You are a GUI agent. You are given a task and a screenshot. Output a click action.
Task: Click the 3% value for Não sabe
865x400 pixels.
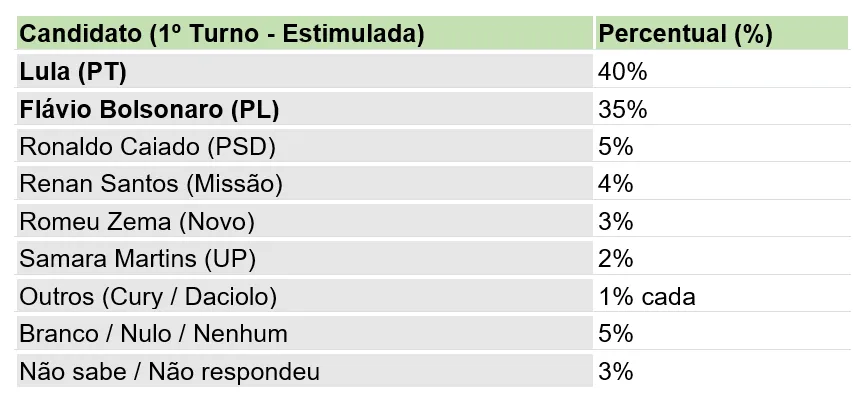tap(616, 371)
